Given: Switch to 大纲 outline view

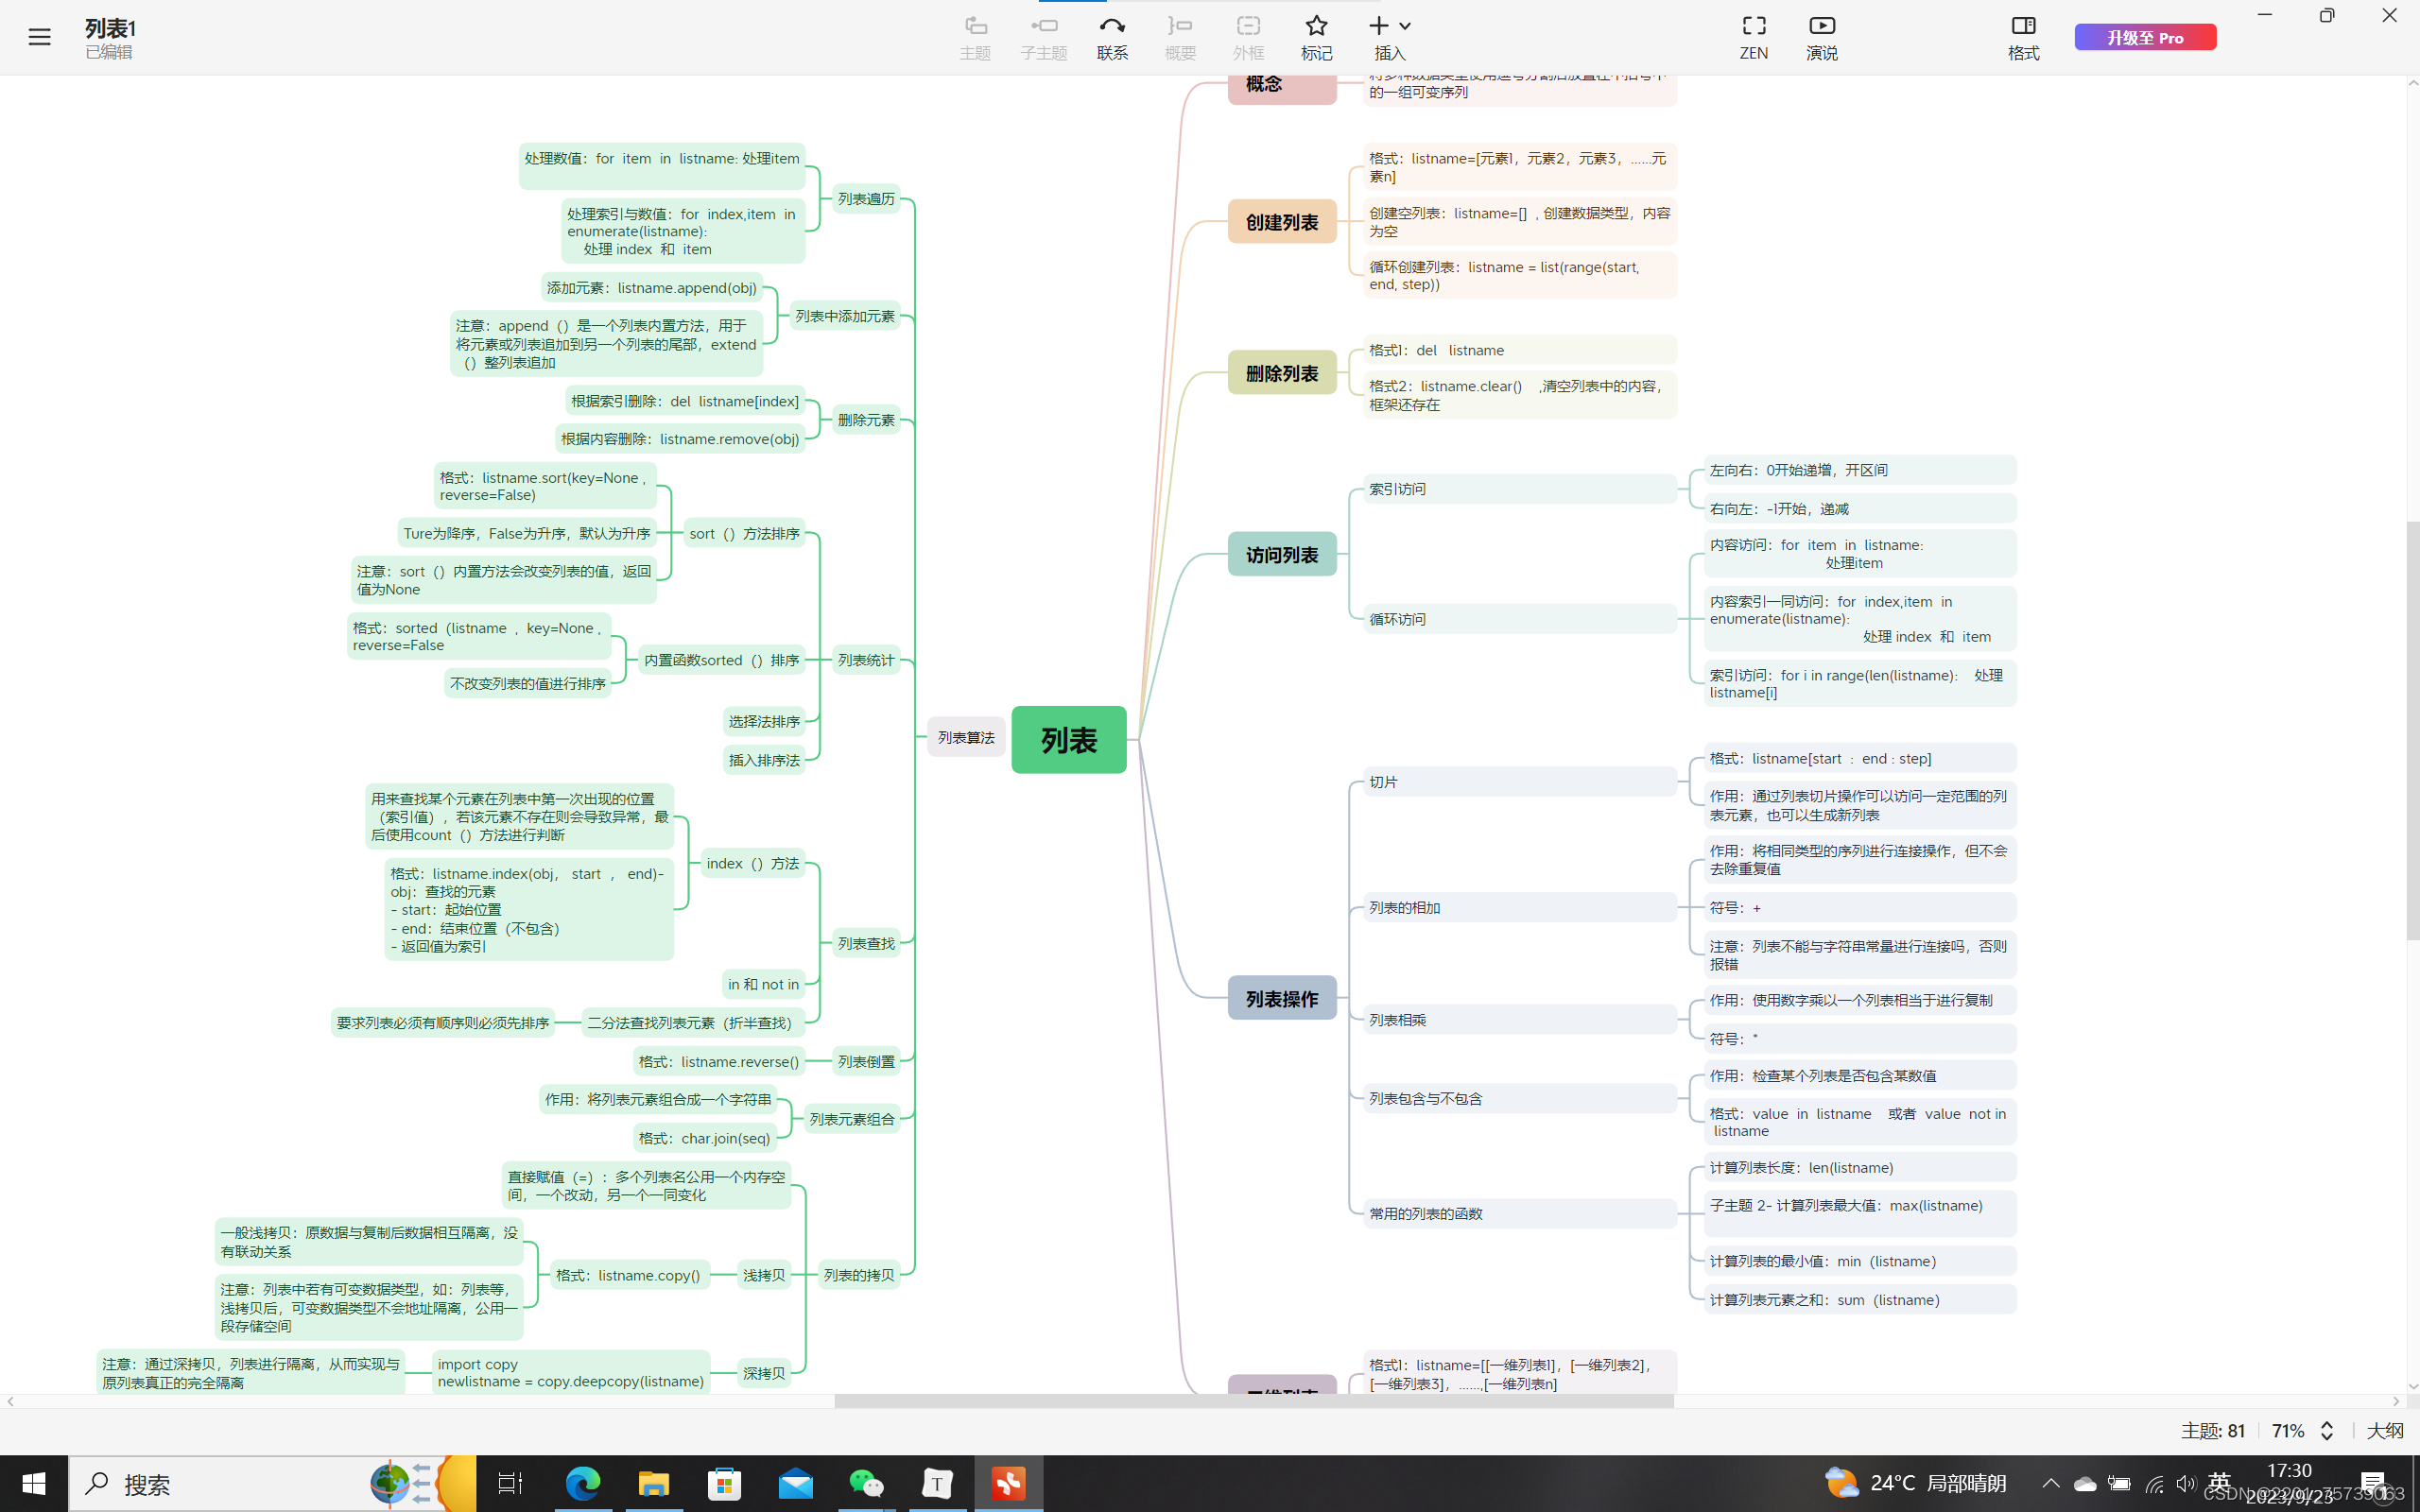Looking at the screenshot, I should coord(2384,1431).
